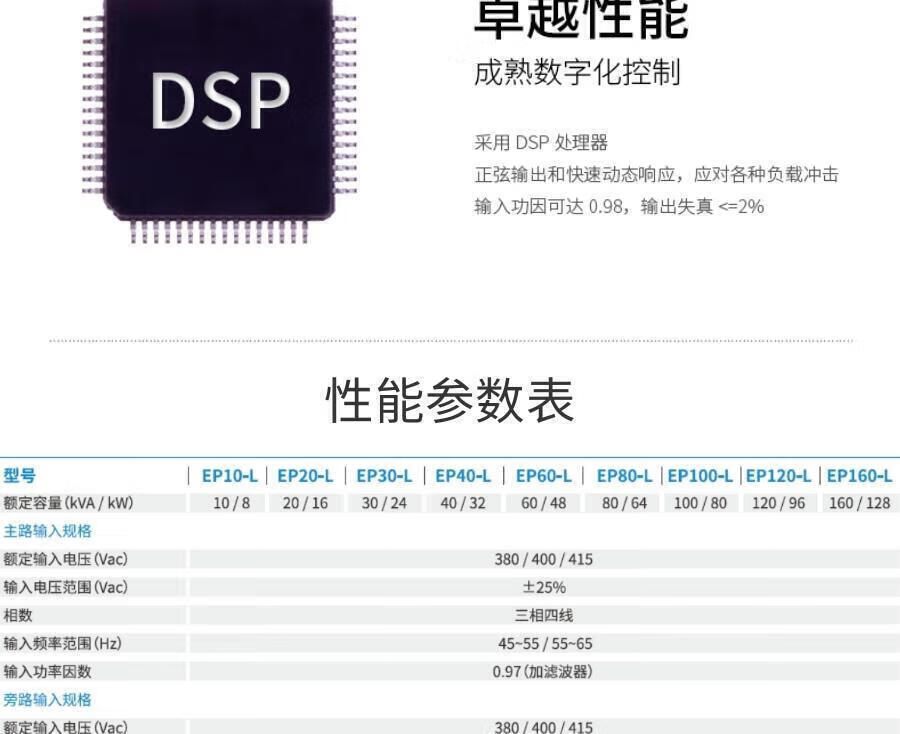The width and height of the screenshot is (900, 734).
Task: Click the 旁路输入规格 section label
Action: [x=47, y=699]
